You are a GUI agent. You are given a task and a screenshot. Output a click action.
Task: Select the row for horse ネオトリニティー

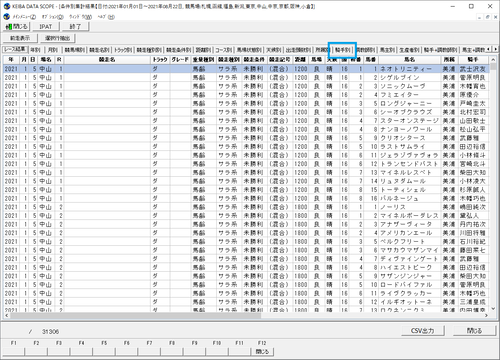click(x=246, y=69)
